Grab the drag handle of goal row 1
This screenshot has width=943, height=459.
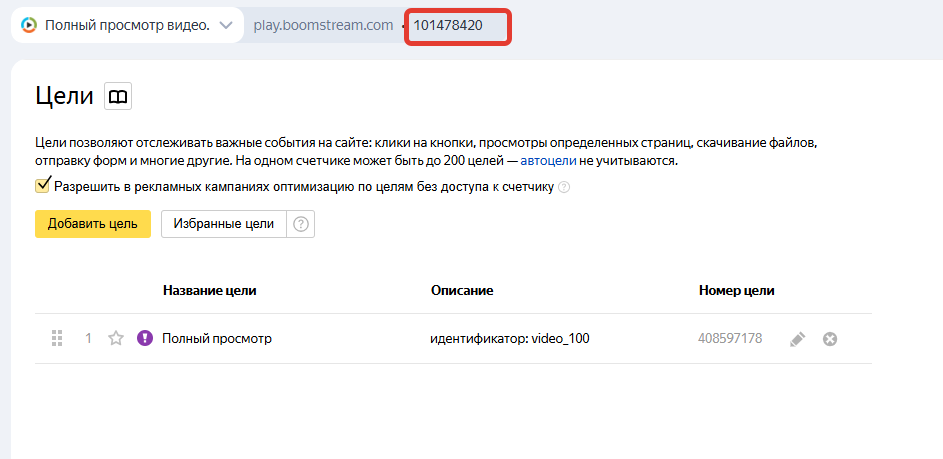[57, 339]
